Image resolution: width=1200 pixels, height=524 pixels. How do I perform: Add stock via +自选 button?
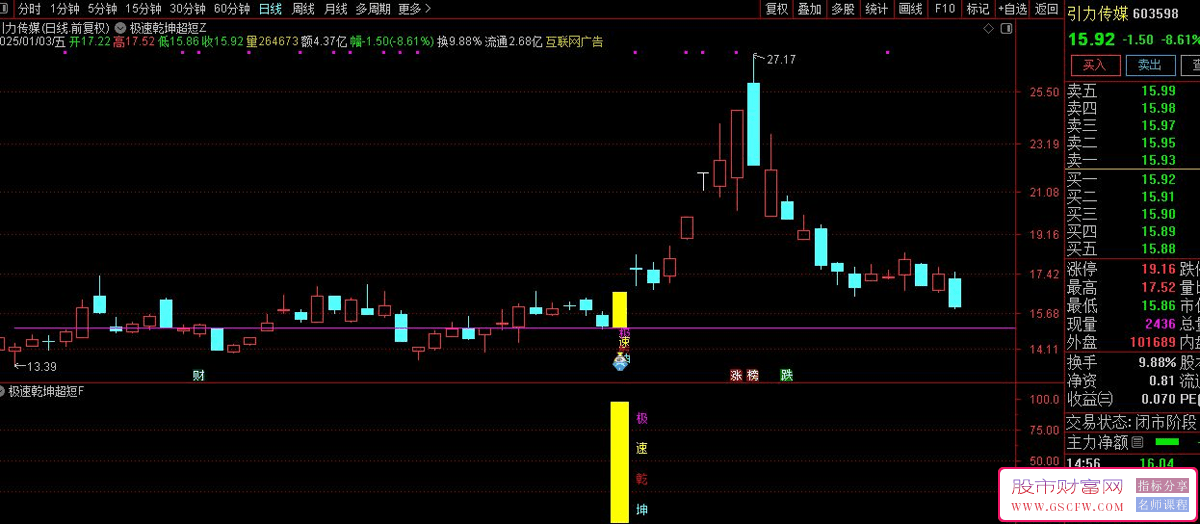pos(1012,9)
